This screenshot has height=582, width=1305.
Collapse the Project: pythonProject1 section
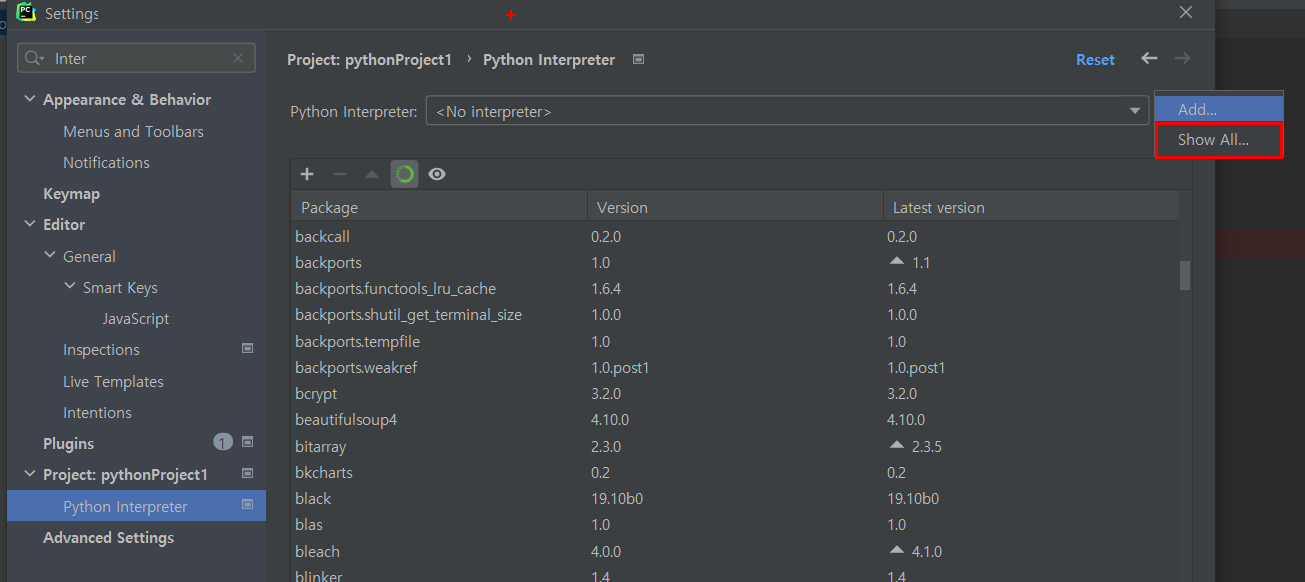click(x=30, y=474)
